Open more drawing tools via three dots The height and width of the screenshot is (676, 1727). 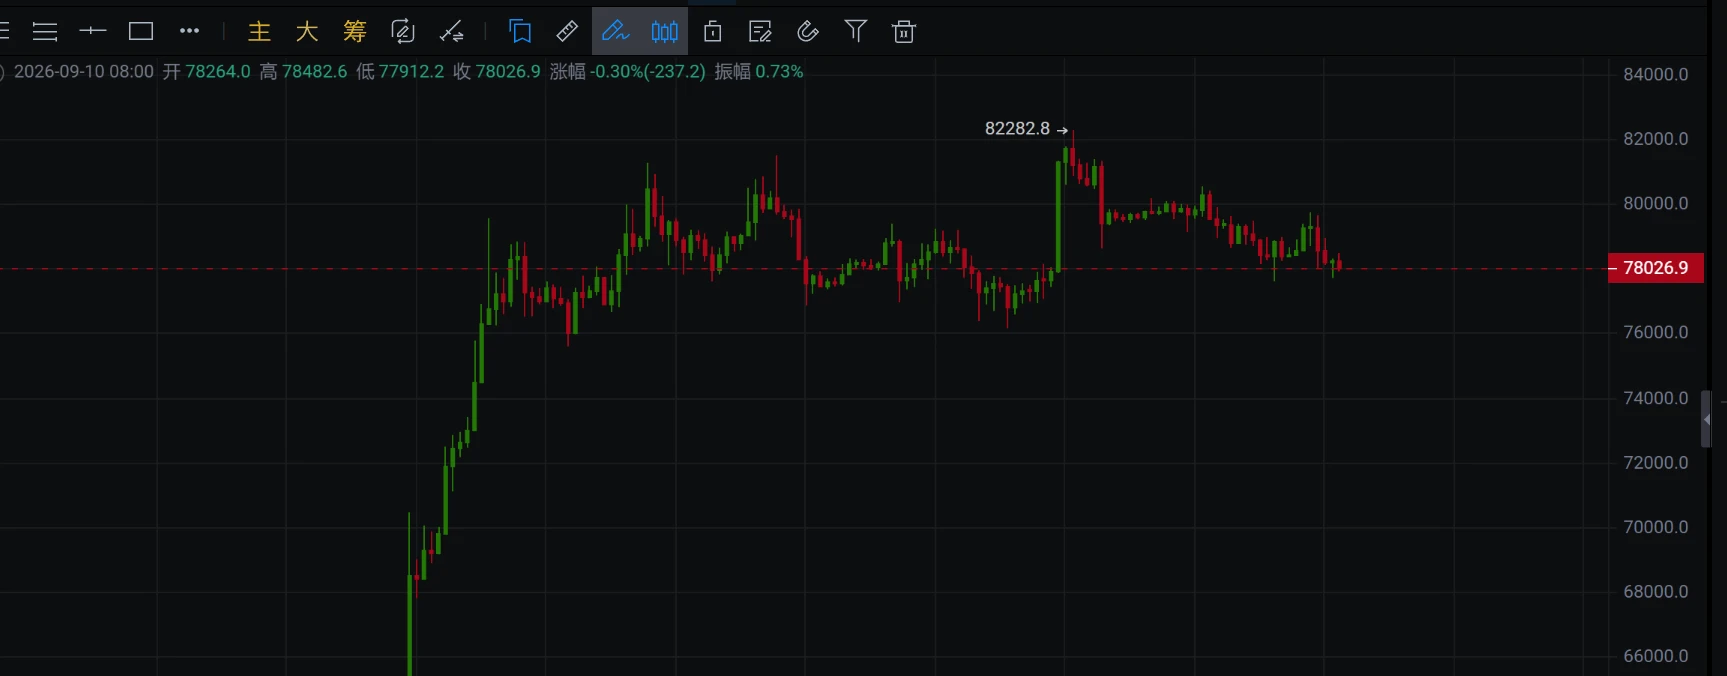189,32
